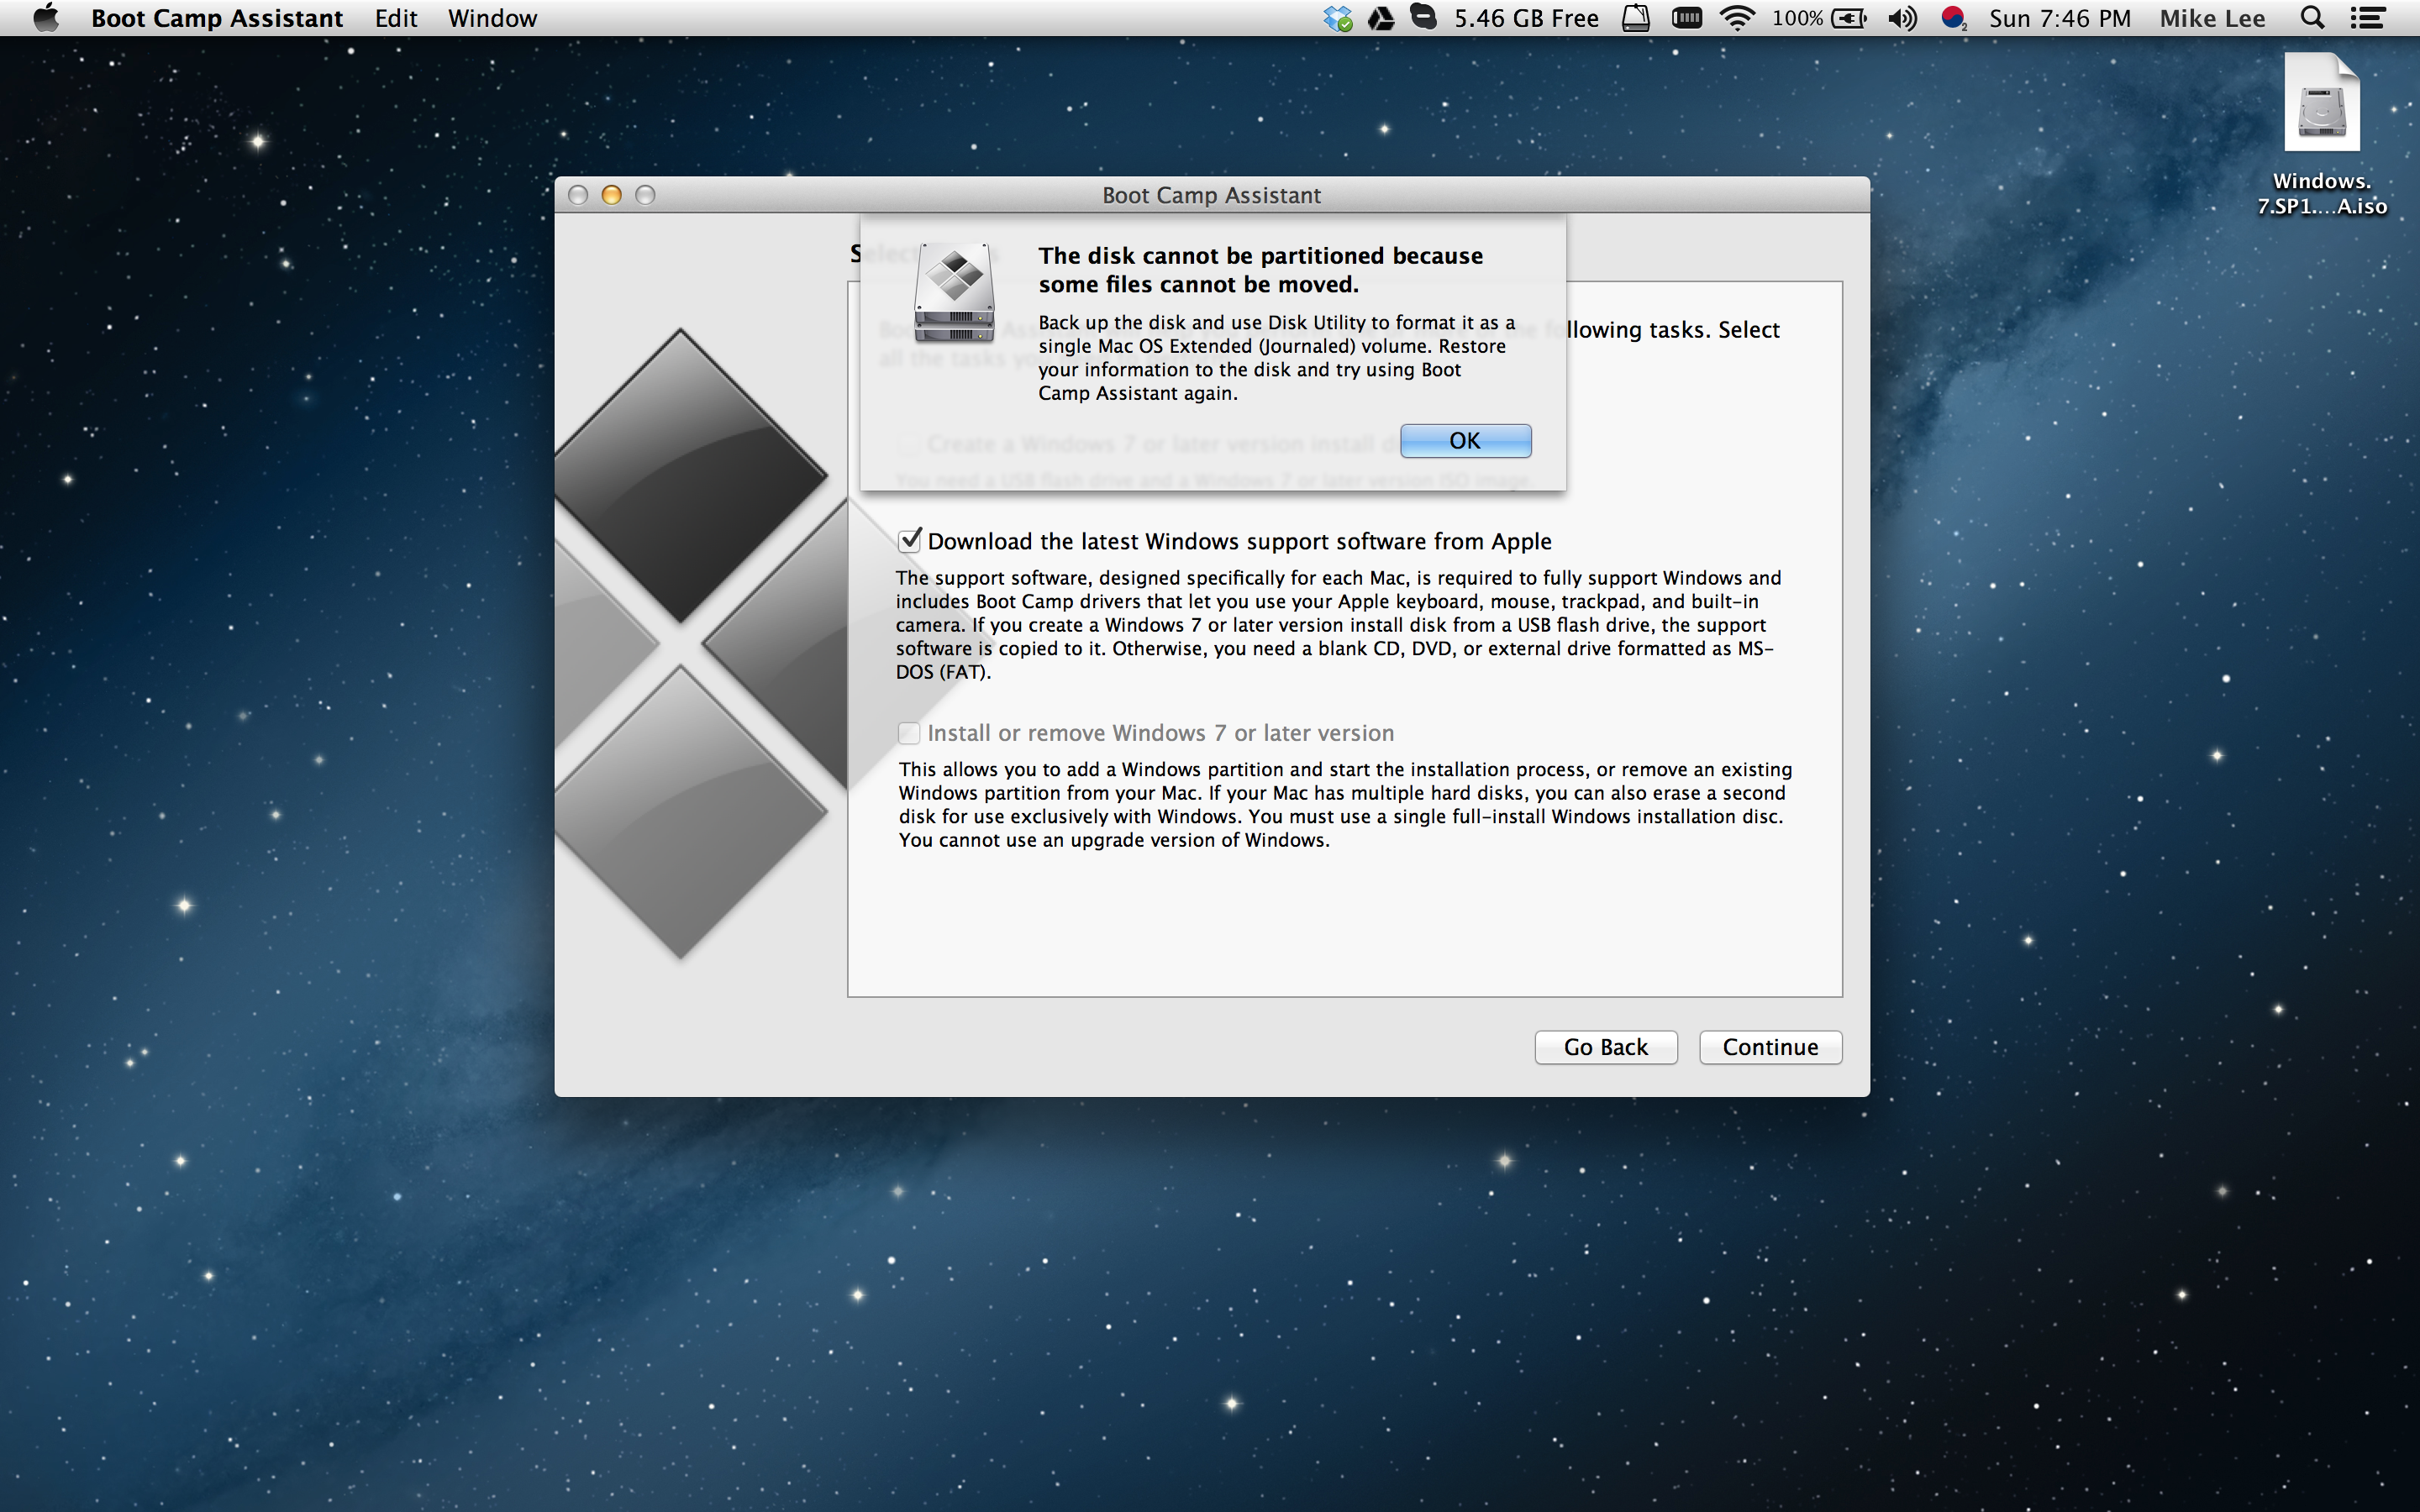This screenshot has width=2420, height=1512.
Task: Open the Boot Camp Assistant menu
Action: pos(217,18)
